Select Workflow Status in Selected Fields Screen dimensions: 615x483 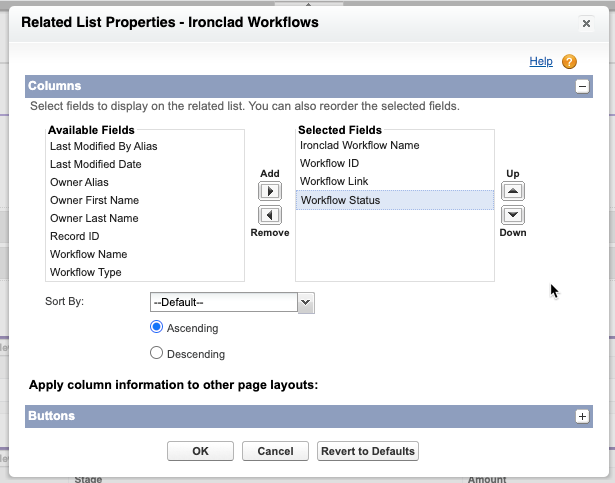click(x=395, y=200)
